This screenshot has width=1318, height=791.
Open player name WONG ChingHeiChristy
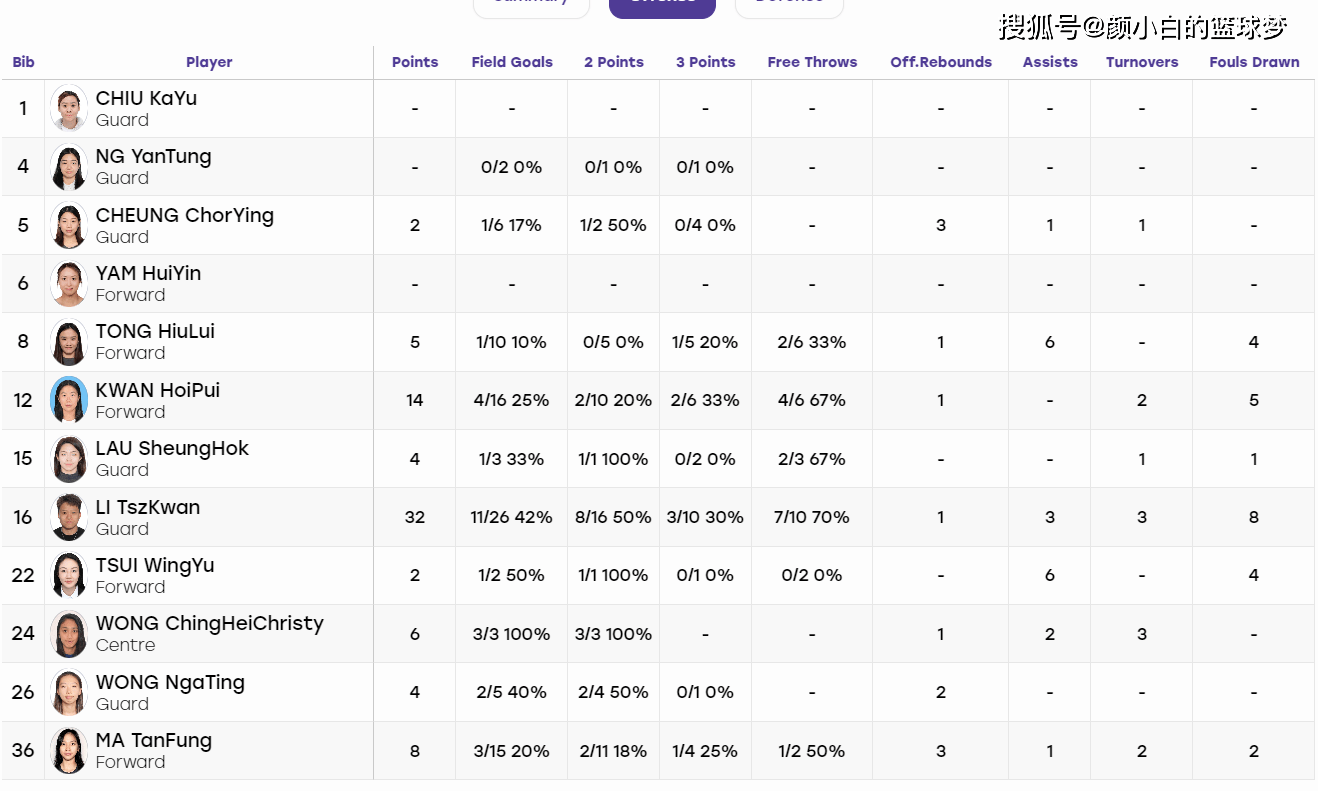tap(210, 623)
